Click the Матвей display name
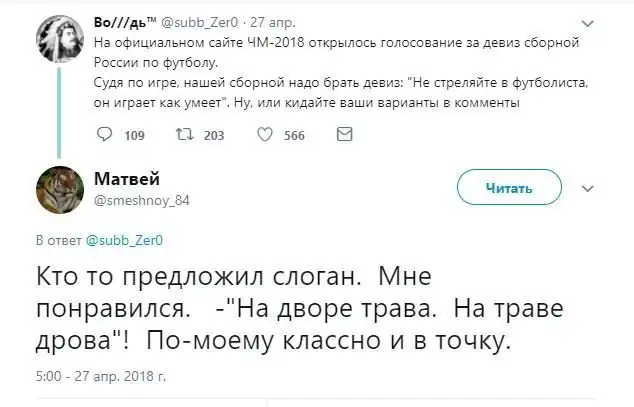 pos(125,178)
